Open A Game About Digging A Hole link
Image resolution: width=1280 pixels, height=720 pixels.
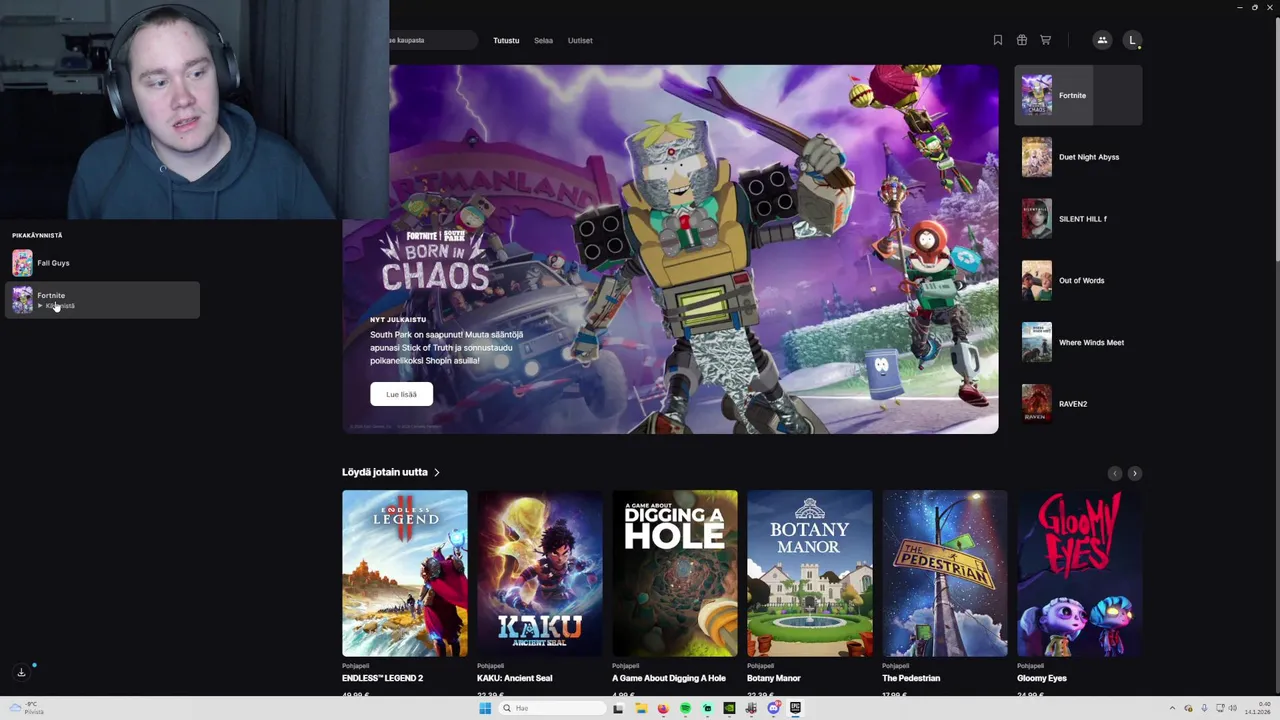669,678
